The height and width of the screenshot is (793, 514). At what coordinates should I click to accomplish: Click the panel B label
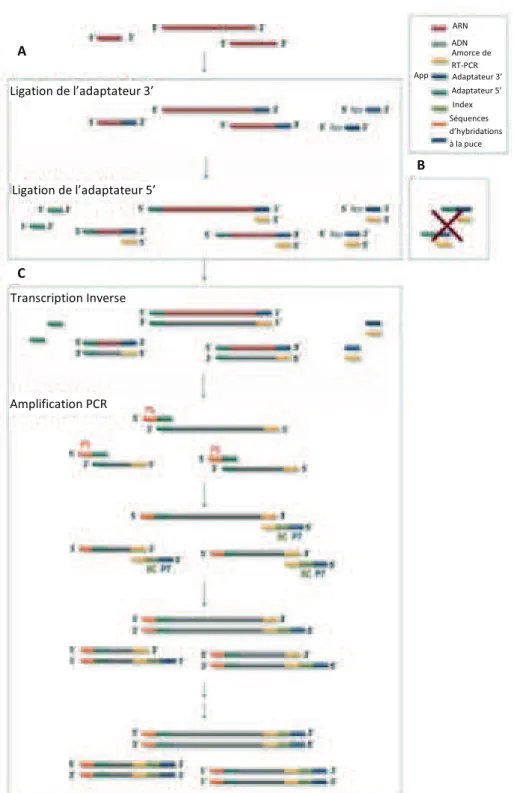pyautogui.click(x=420, y=165)
